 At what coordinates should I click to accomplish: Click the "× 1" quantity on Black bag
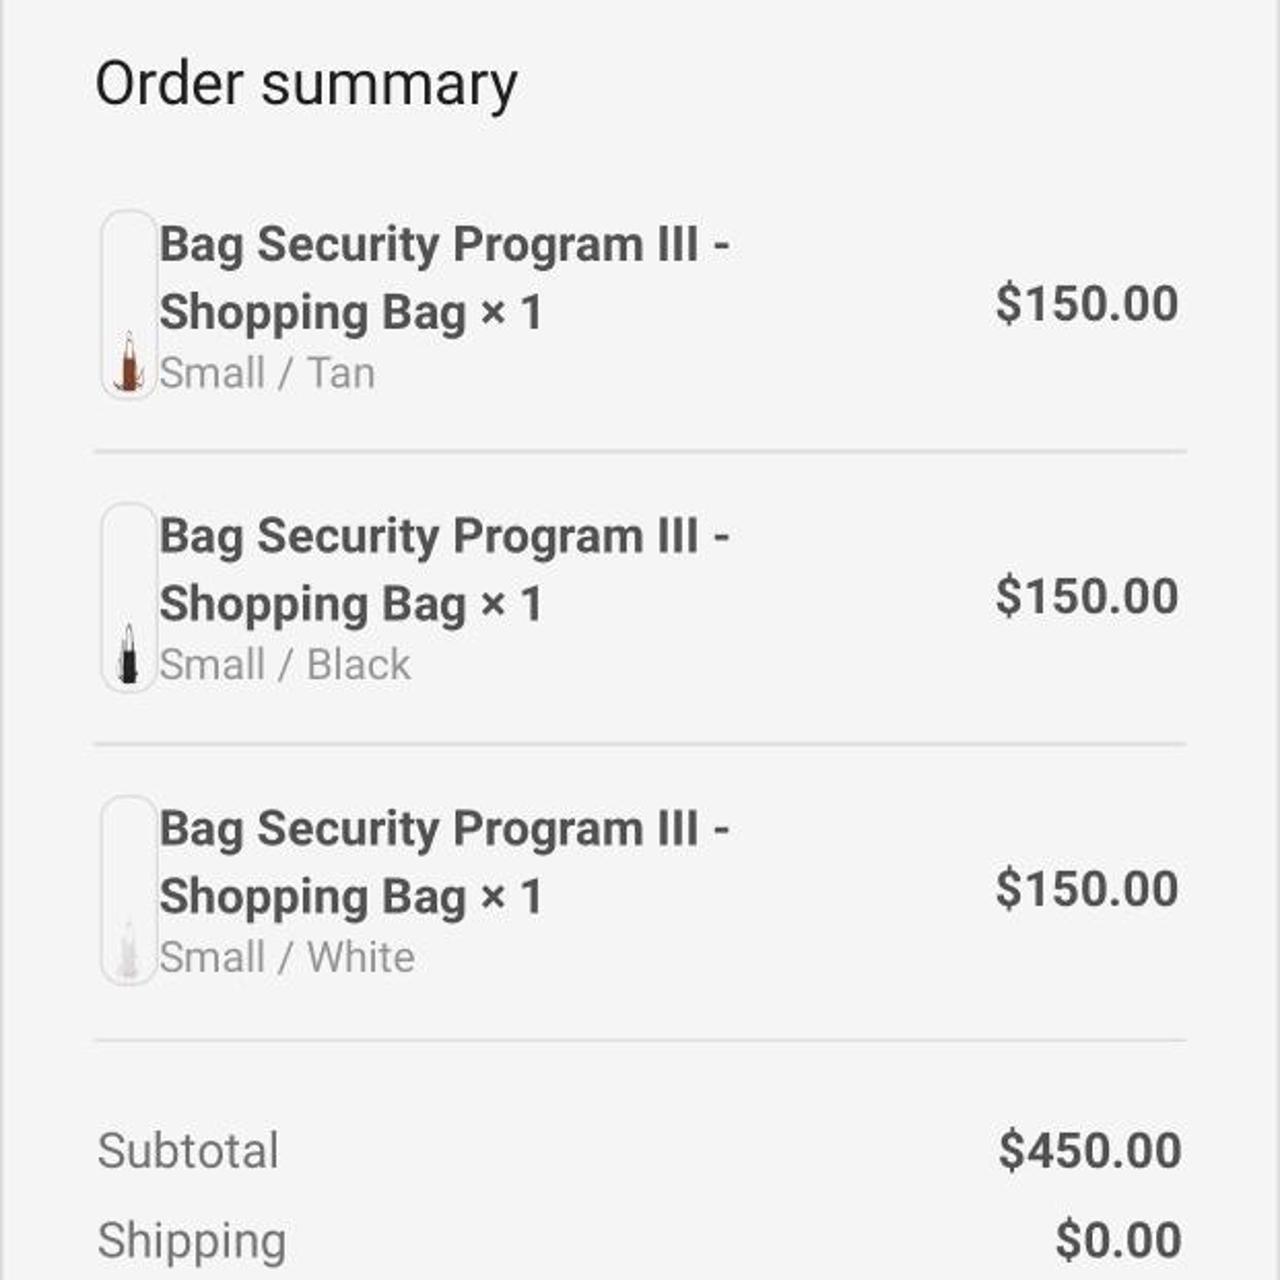[511, 605]
